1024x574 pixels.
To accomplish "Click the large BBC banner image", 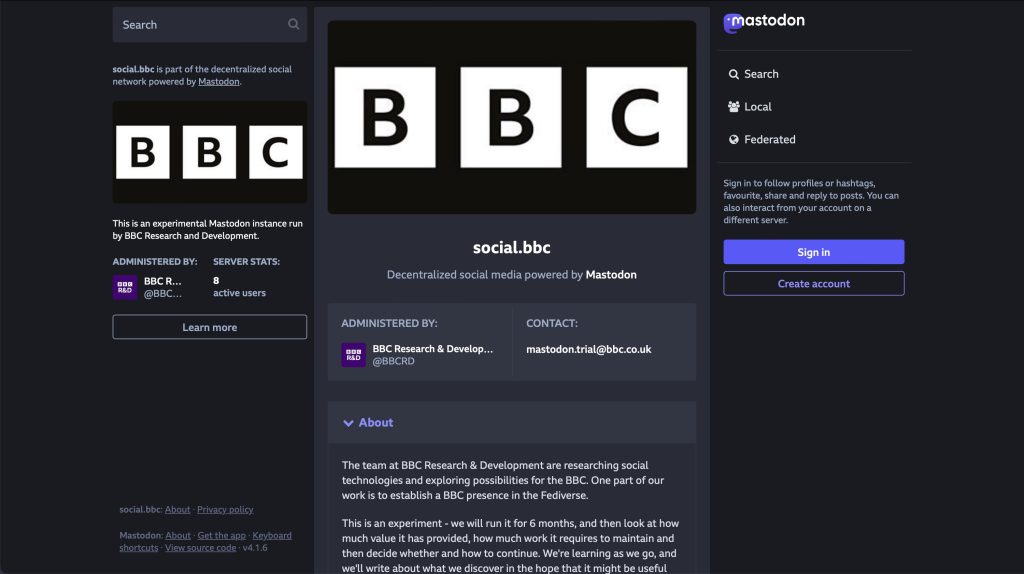I will (x=512, y=118).
